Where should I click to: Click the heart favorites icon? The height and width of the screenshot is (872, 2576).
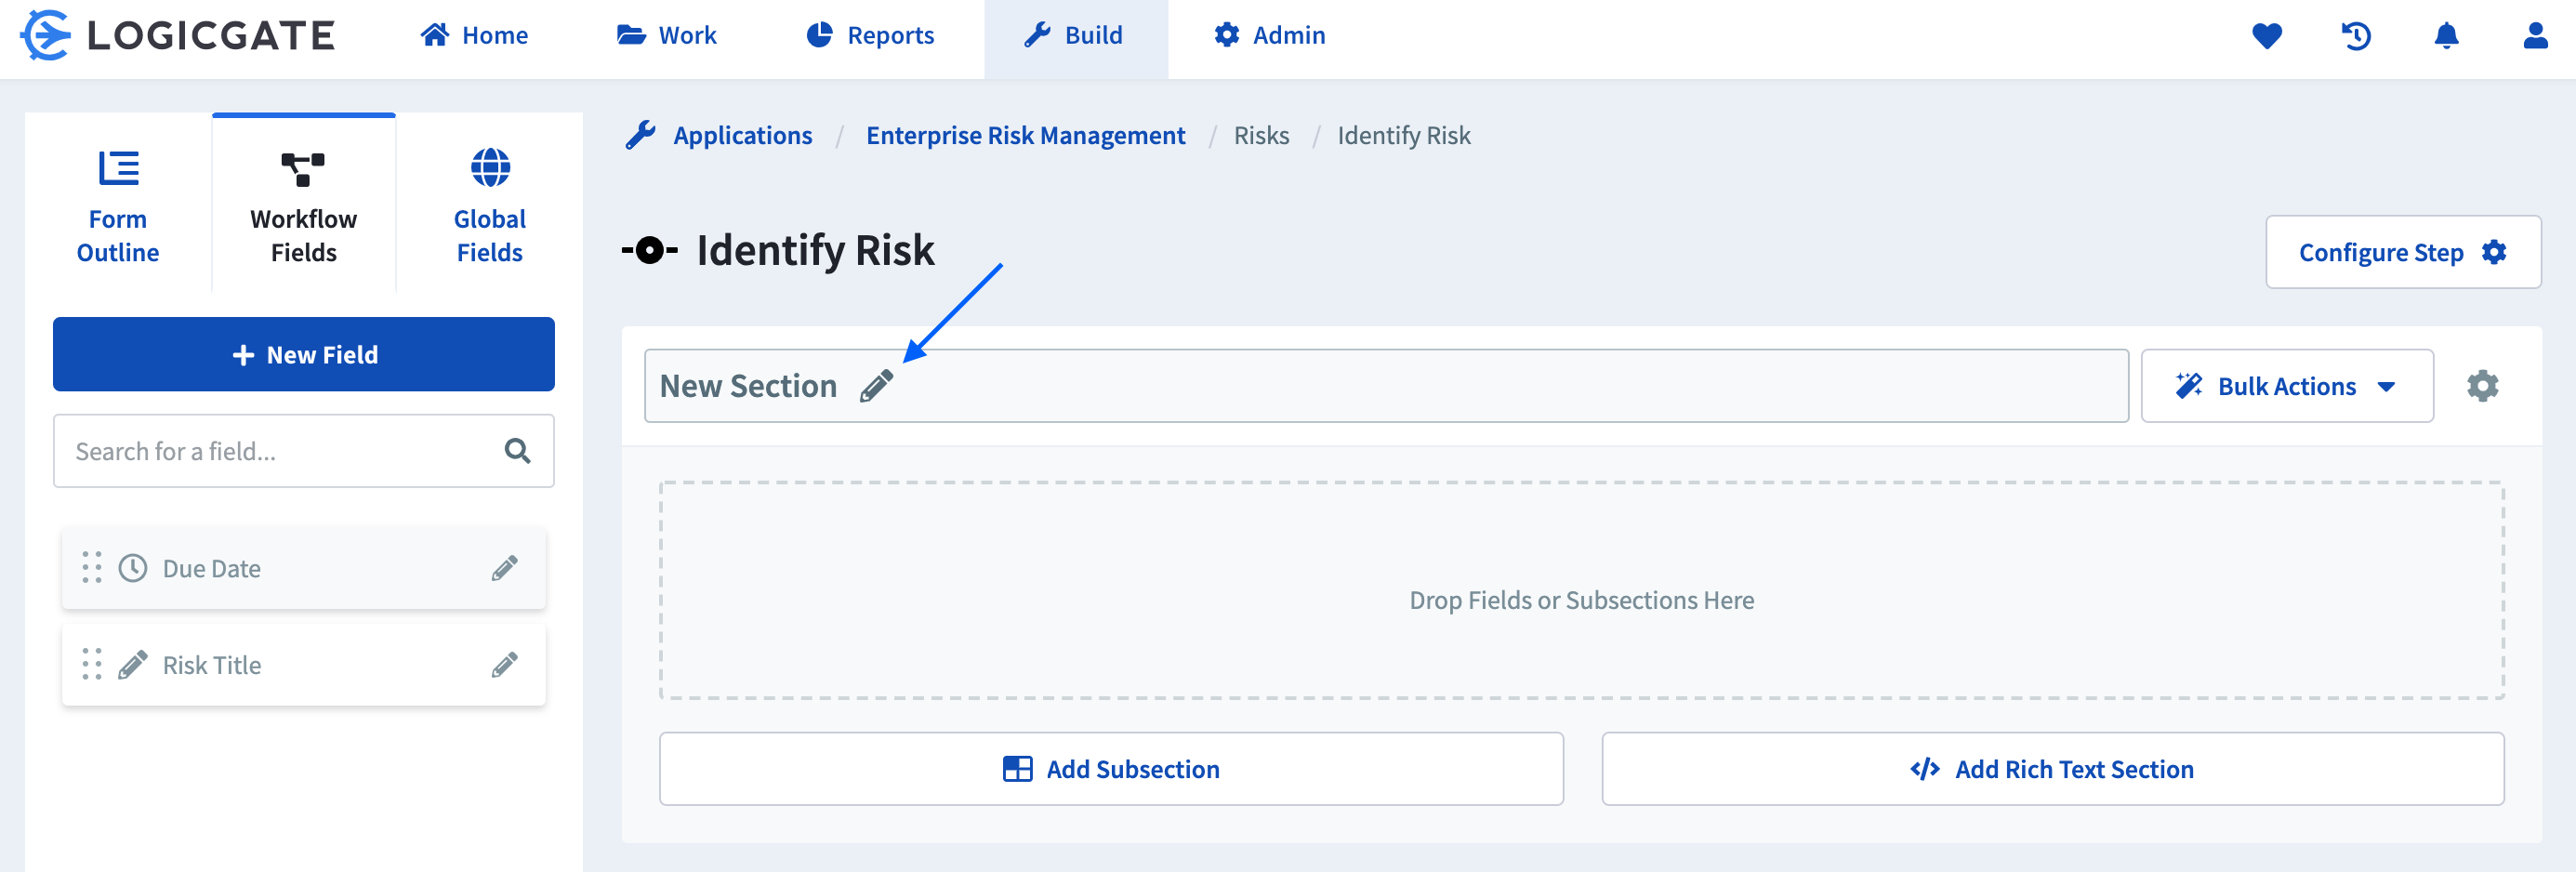click(x=2266, y=36)
